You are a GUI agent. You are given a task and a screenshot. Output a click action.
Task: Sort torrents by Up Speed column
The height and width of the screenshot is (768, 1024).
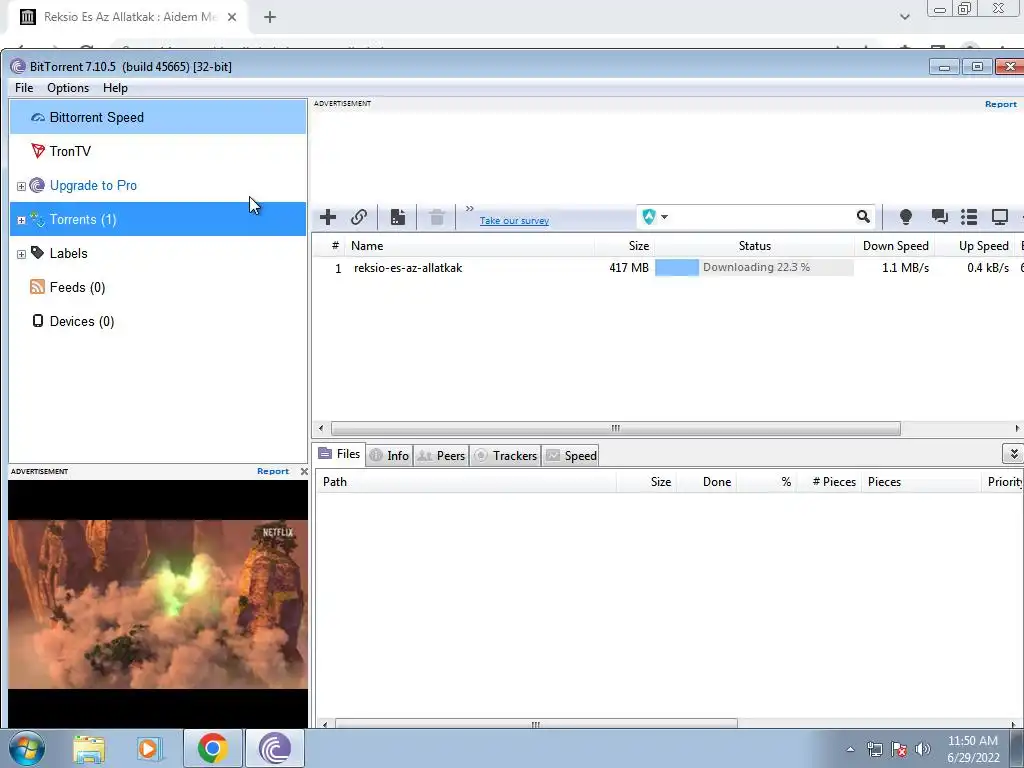point(976,246)
